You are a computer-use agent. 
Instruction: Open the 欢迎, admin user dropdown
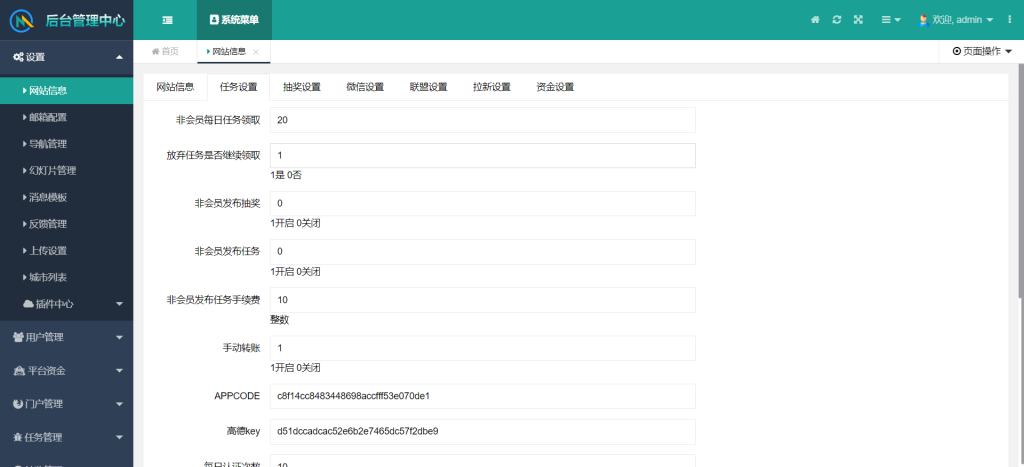coord(956,20)
